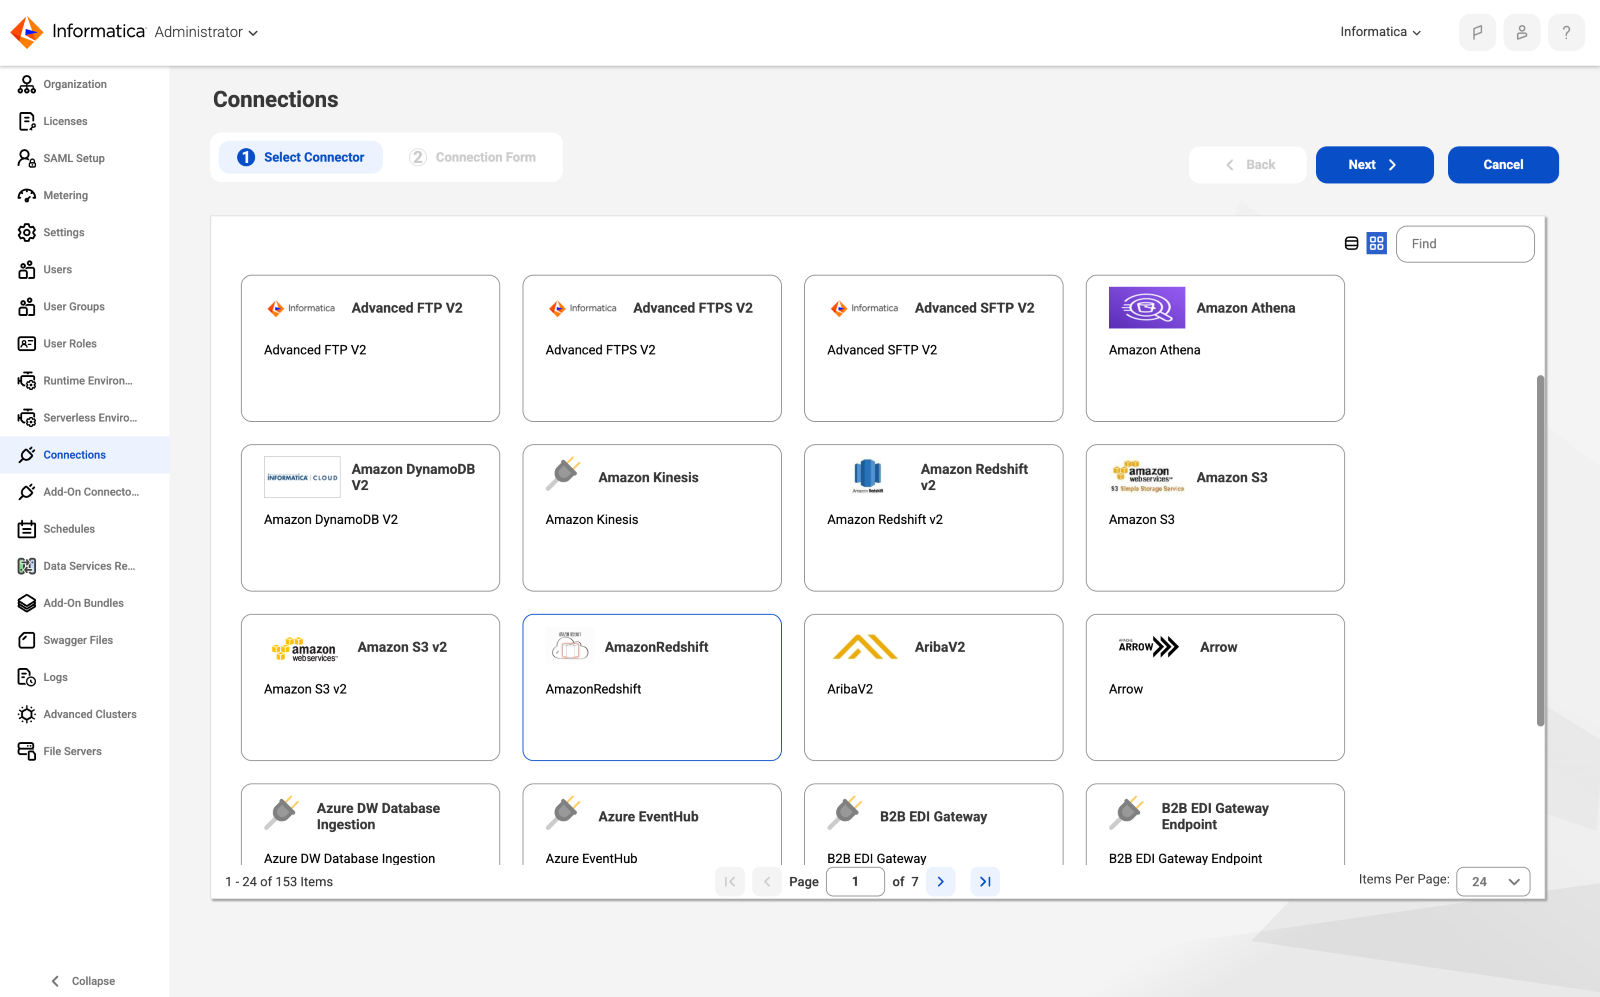The height and width of the screenshot is (997, 1600).
Task: Open SAML Setup icon
Action: point(27,158)
